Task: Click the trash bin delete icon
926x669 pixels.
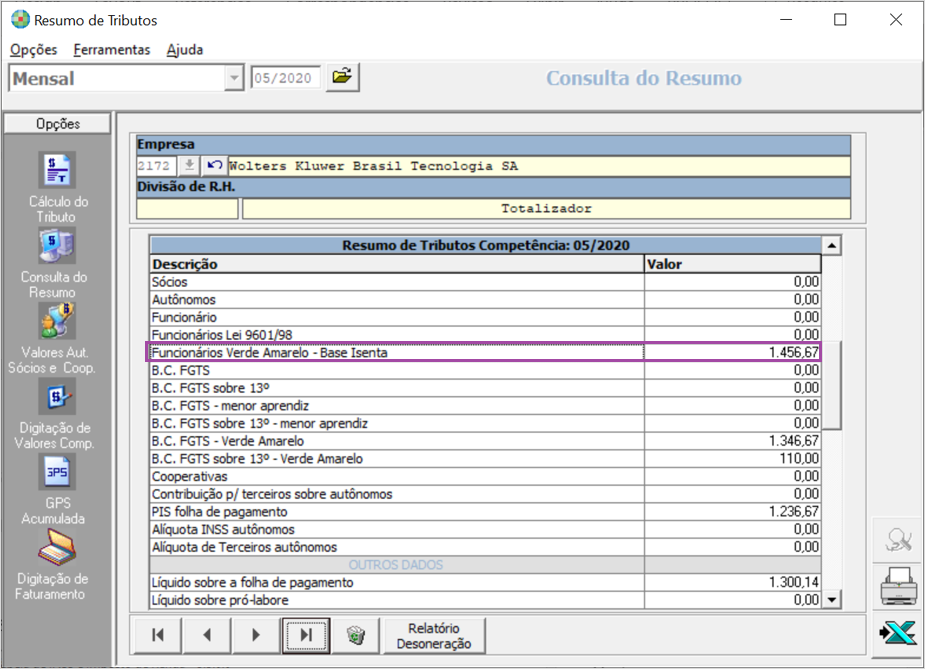Action: [356, 635]
